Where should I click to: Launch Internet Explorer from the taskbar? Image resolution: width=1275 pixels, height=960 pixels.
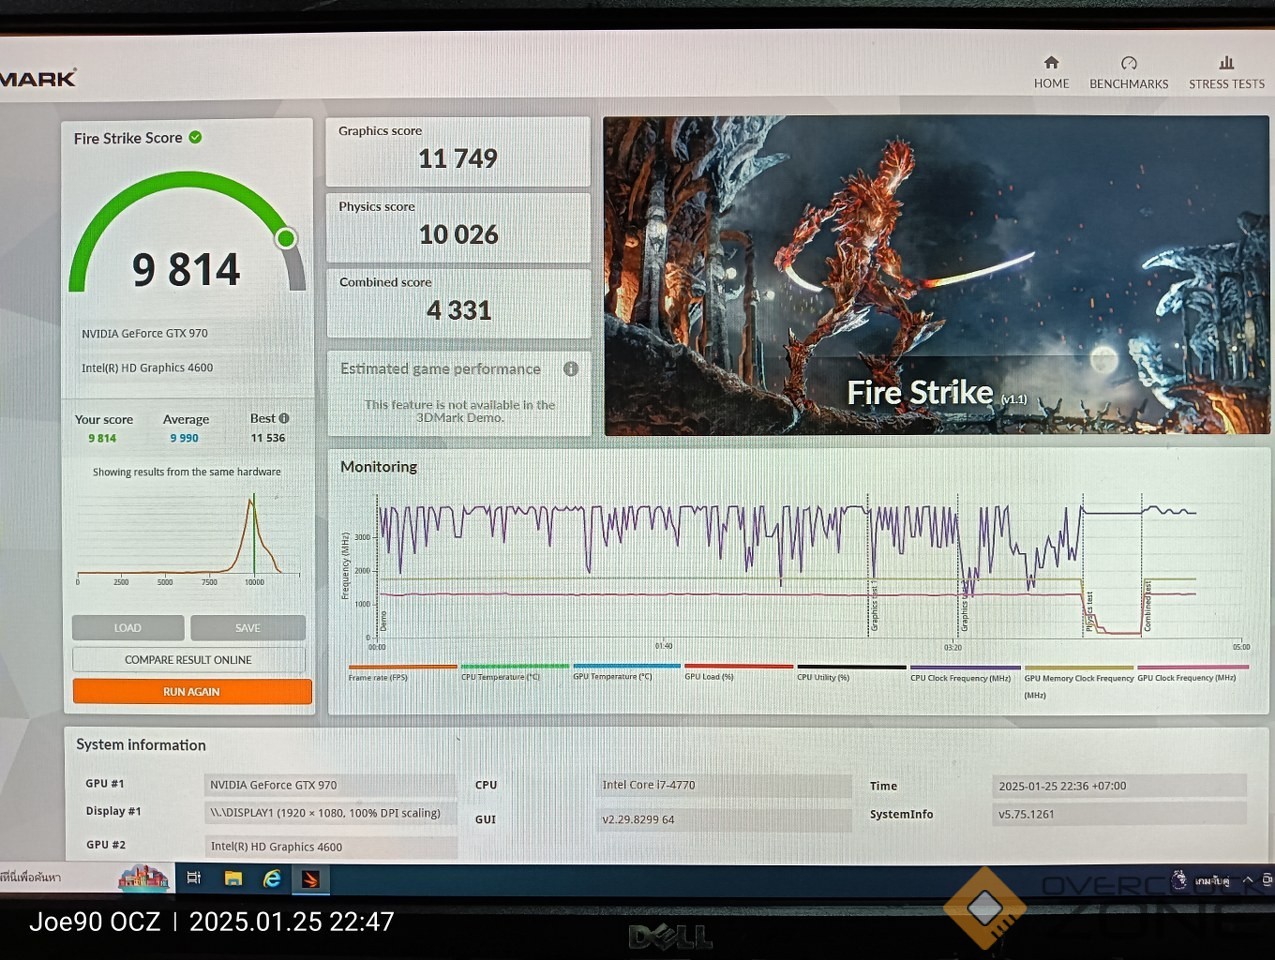point(272,878)
